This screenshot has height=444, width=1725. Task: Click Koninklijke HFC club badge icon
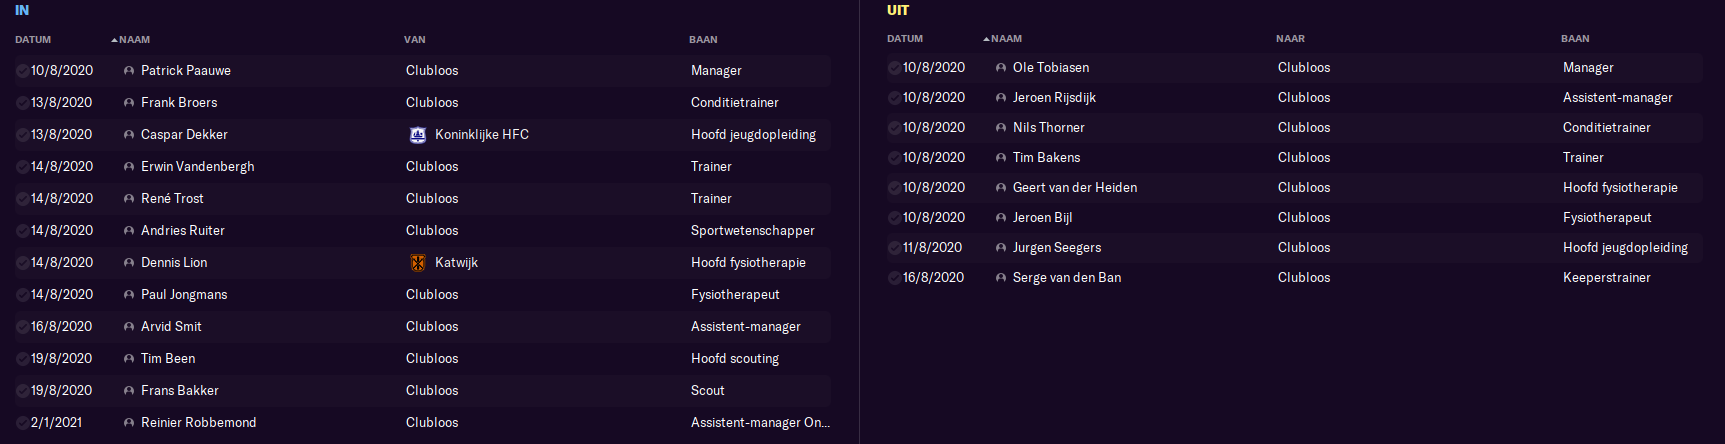(x=418, y=135)
